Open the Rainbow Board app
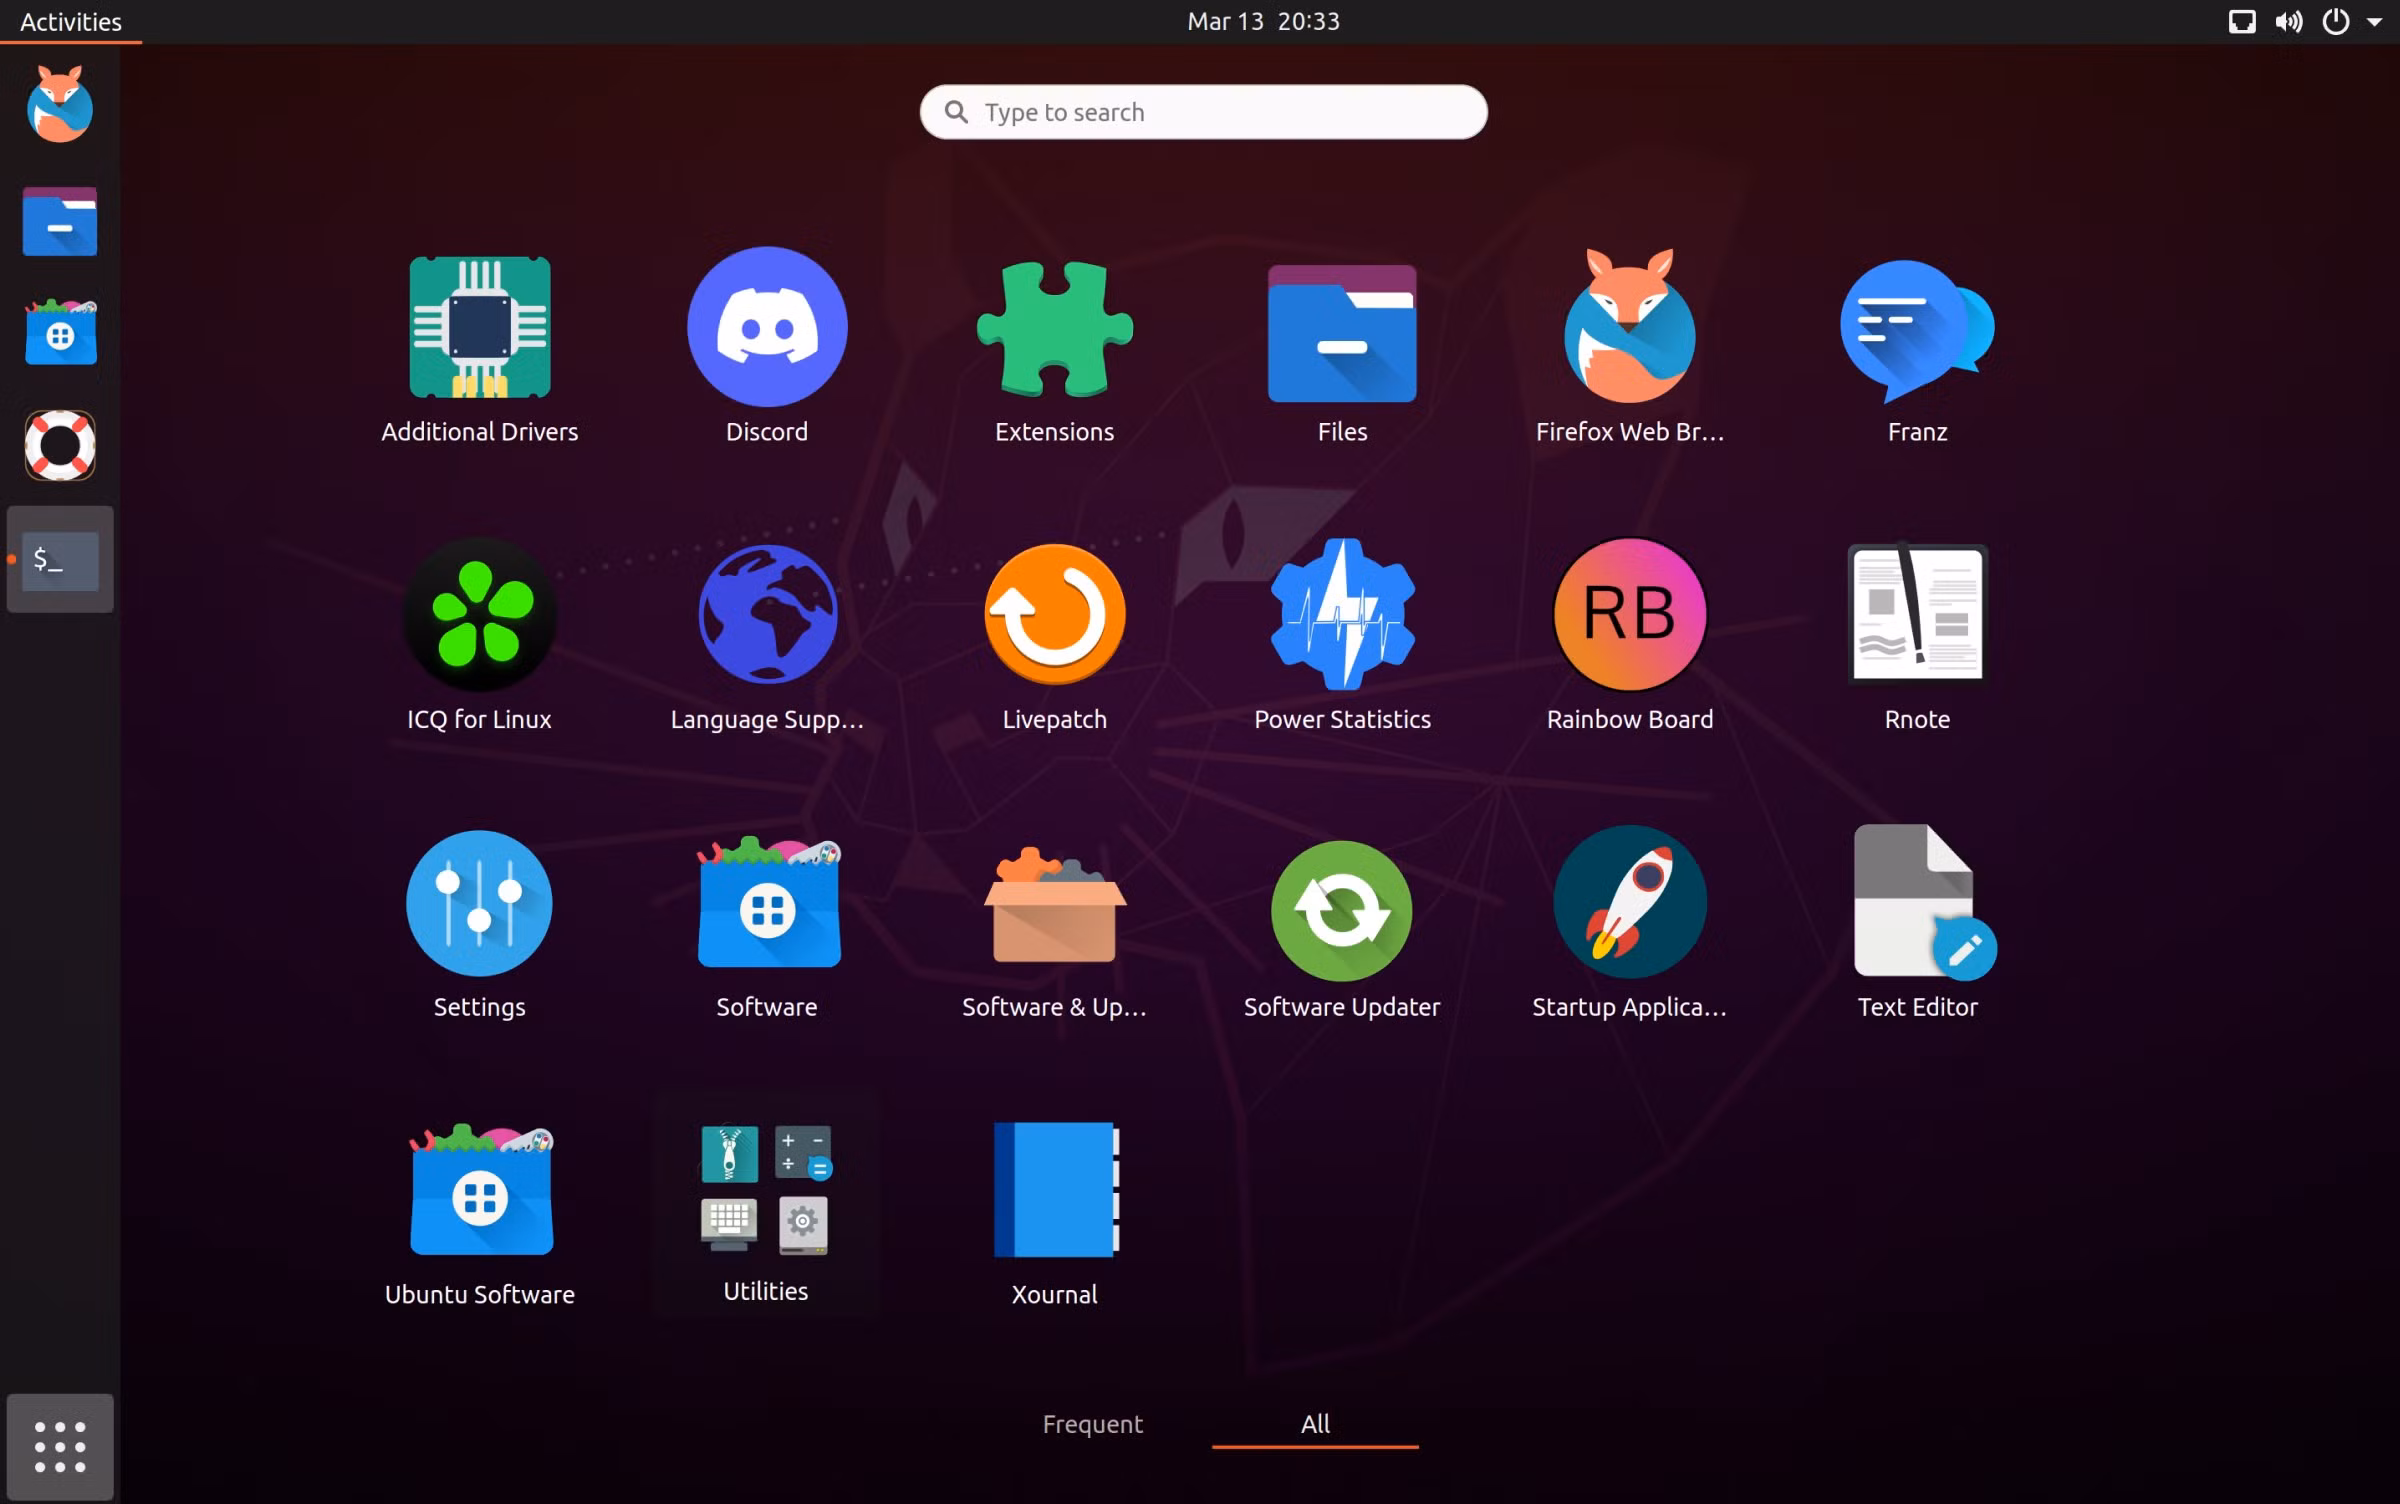 click(1629, 614)
